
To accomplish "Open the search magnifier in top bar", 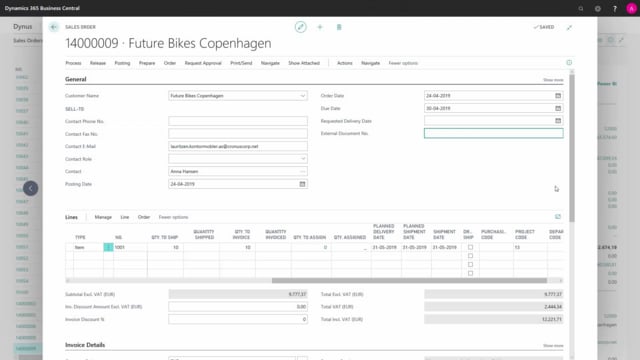I will pyautogui.click(x=580, y=8).
